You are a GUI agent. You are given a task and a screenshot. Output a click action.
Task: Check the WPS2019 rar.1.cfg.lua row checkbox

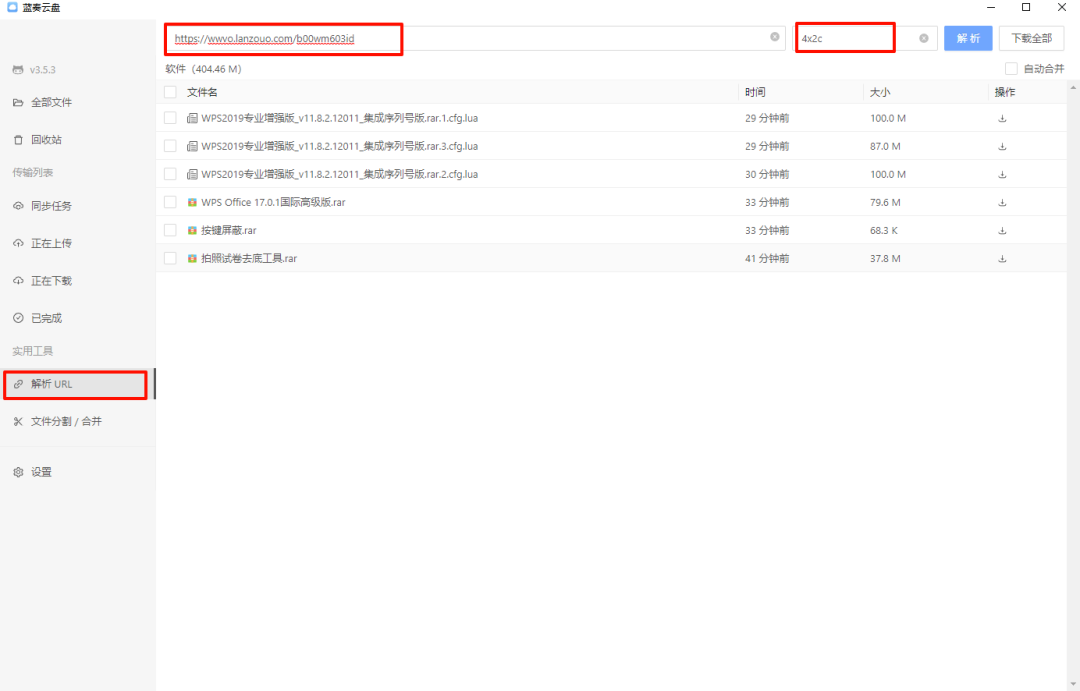coord(170,118)
